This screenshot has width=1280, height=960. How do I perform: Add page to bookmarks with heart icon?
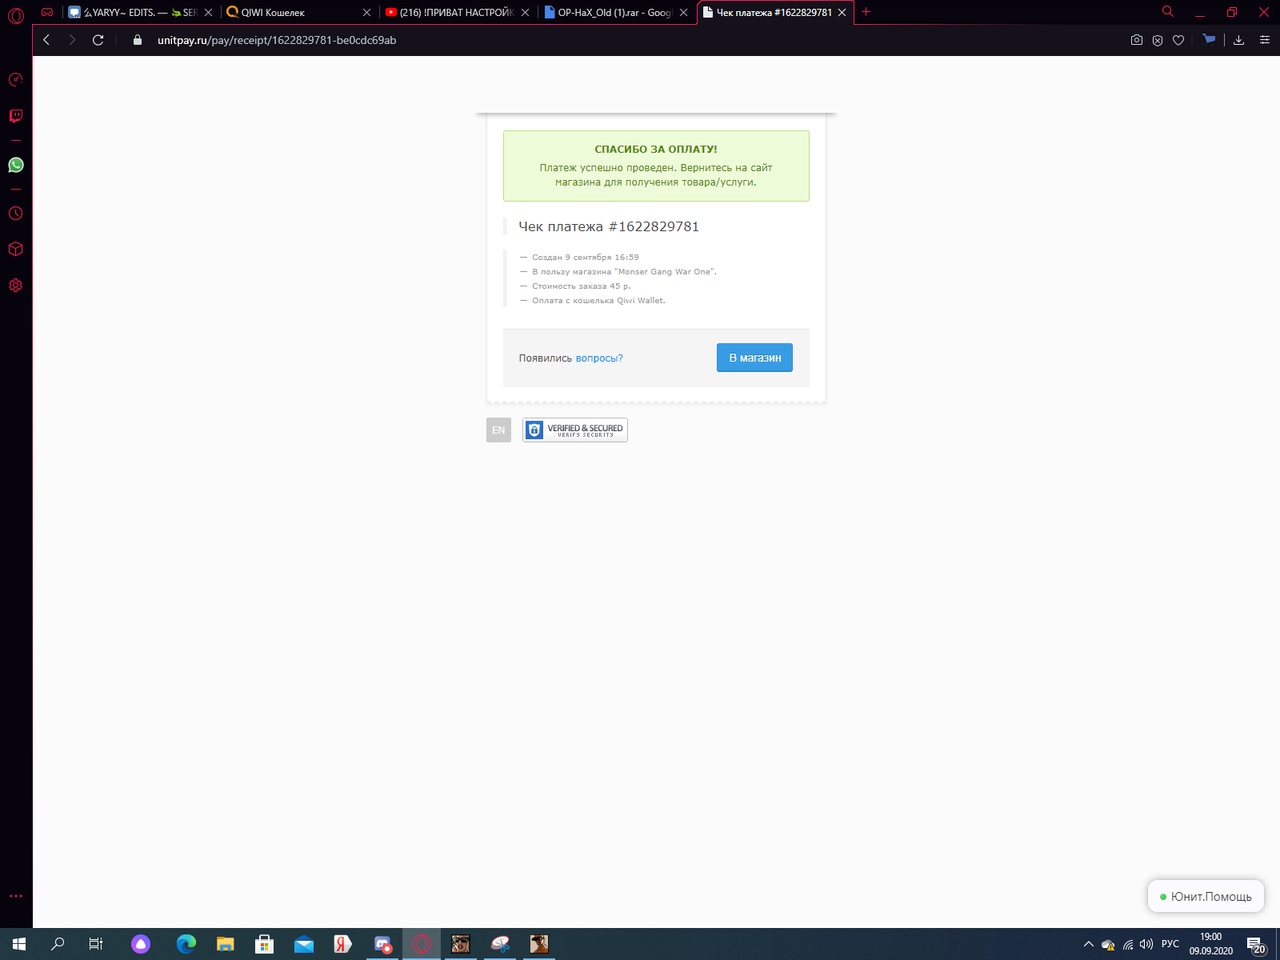tap(1178, 40)
